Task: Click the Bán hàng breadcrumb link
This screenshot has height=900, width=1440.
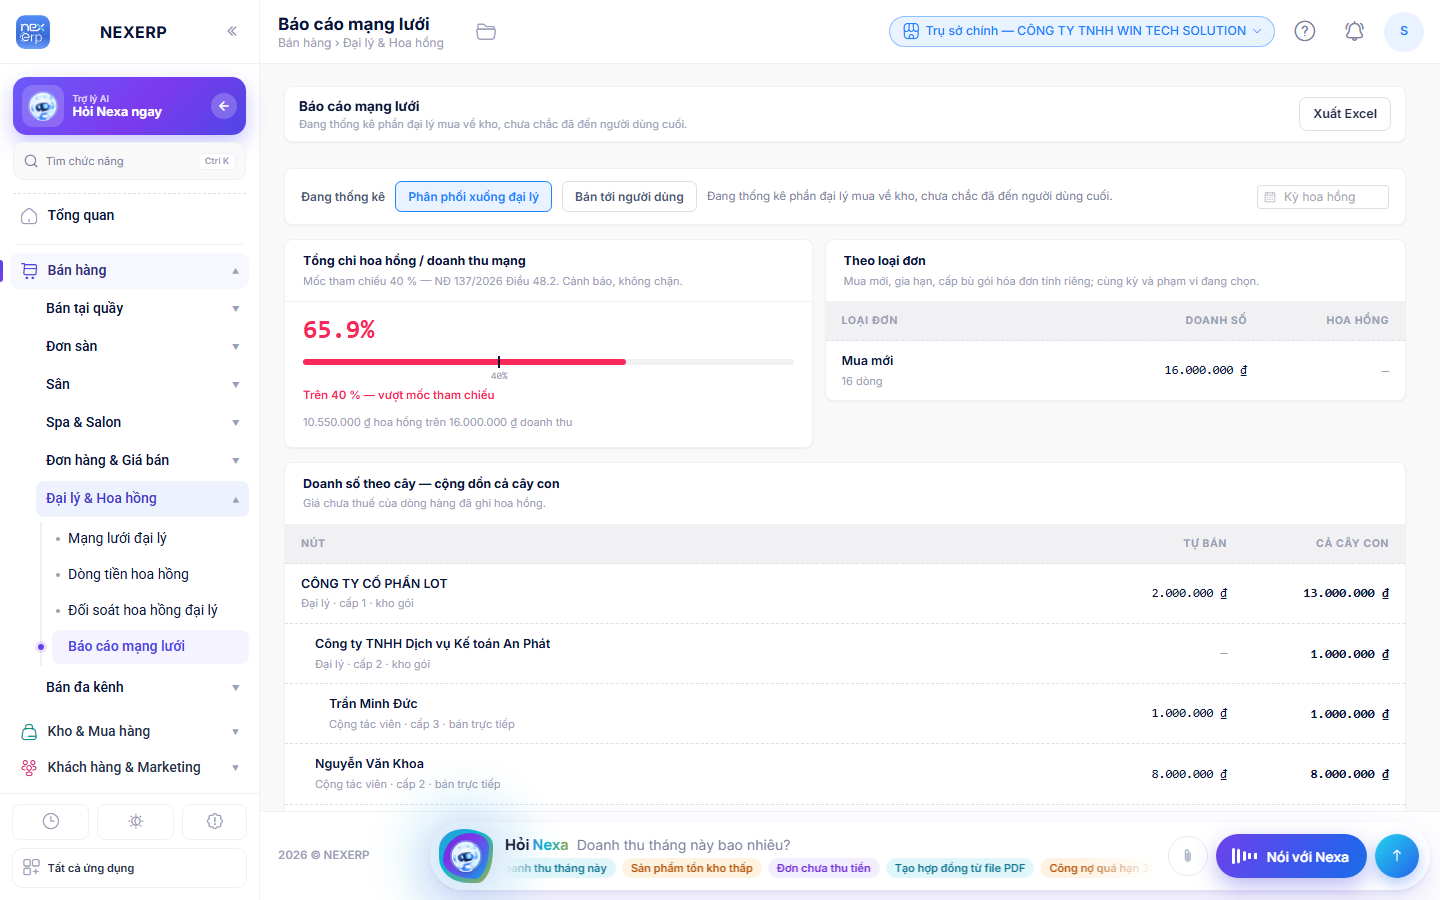Action: [x=304, y=43]
